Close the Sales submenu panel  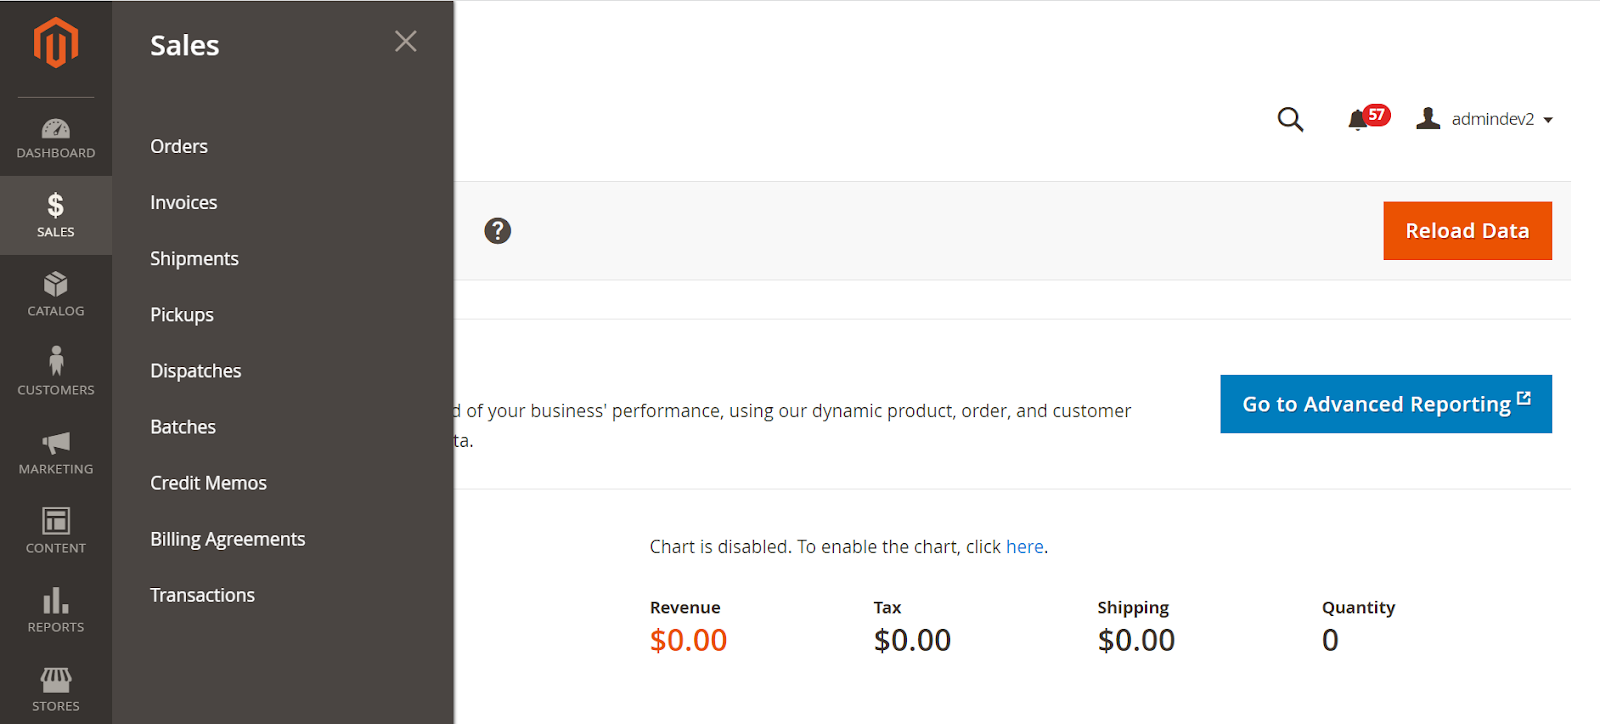pos(405,41)
